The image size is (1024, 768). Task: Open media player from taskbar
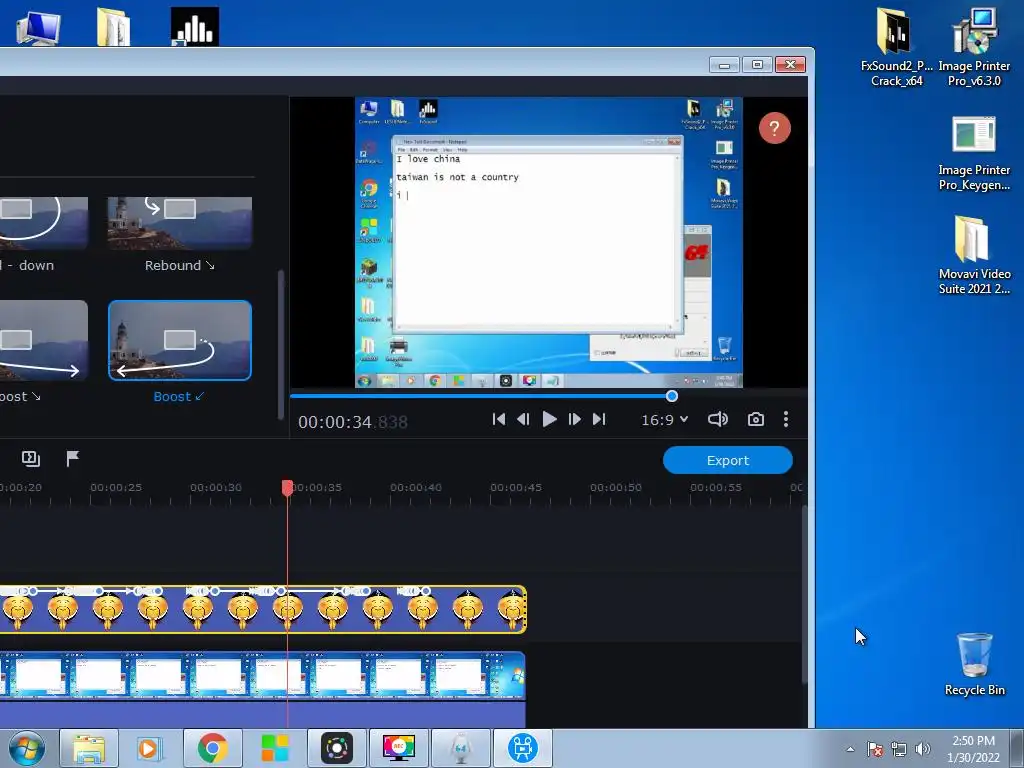click(150, 748)
